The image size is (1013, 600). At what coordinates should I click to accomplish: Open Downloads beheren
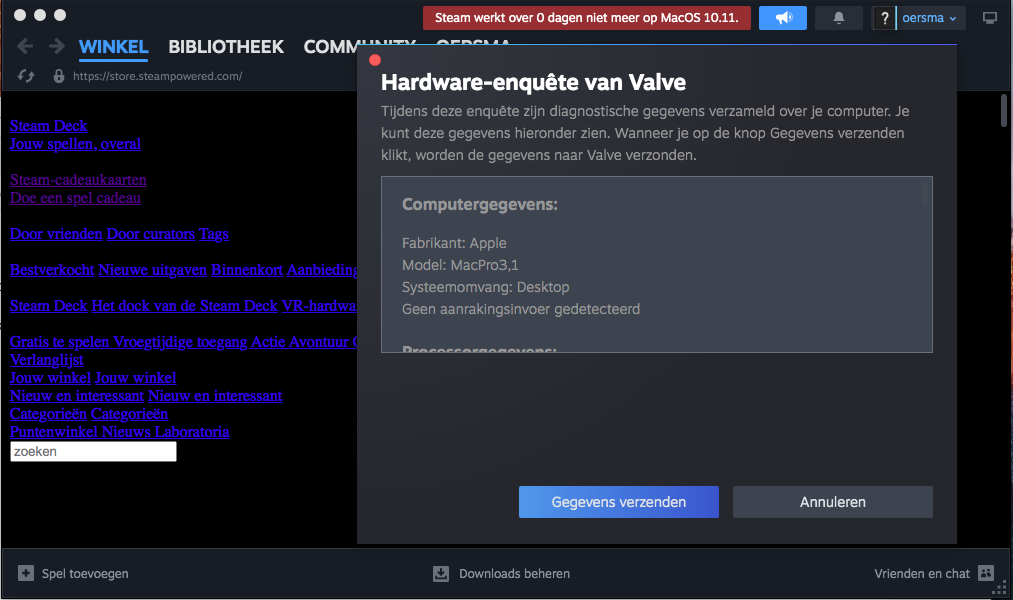(514, 574)
